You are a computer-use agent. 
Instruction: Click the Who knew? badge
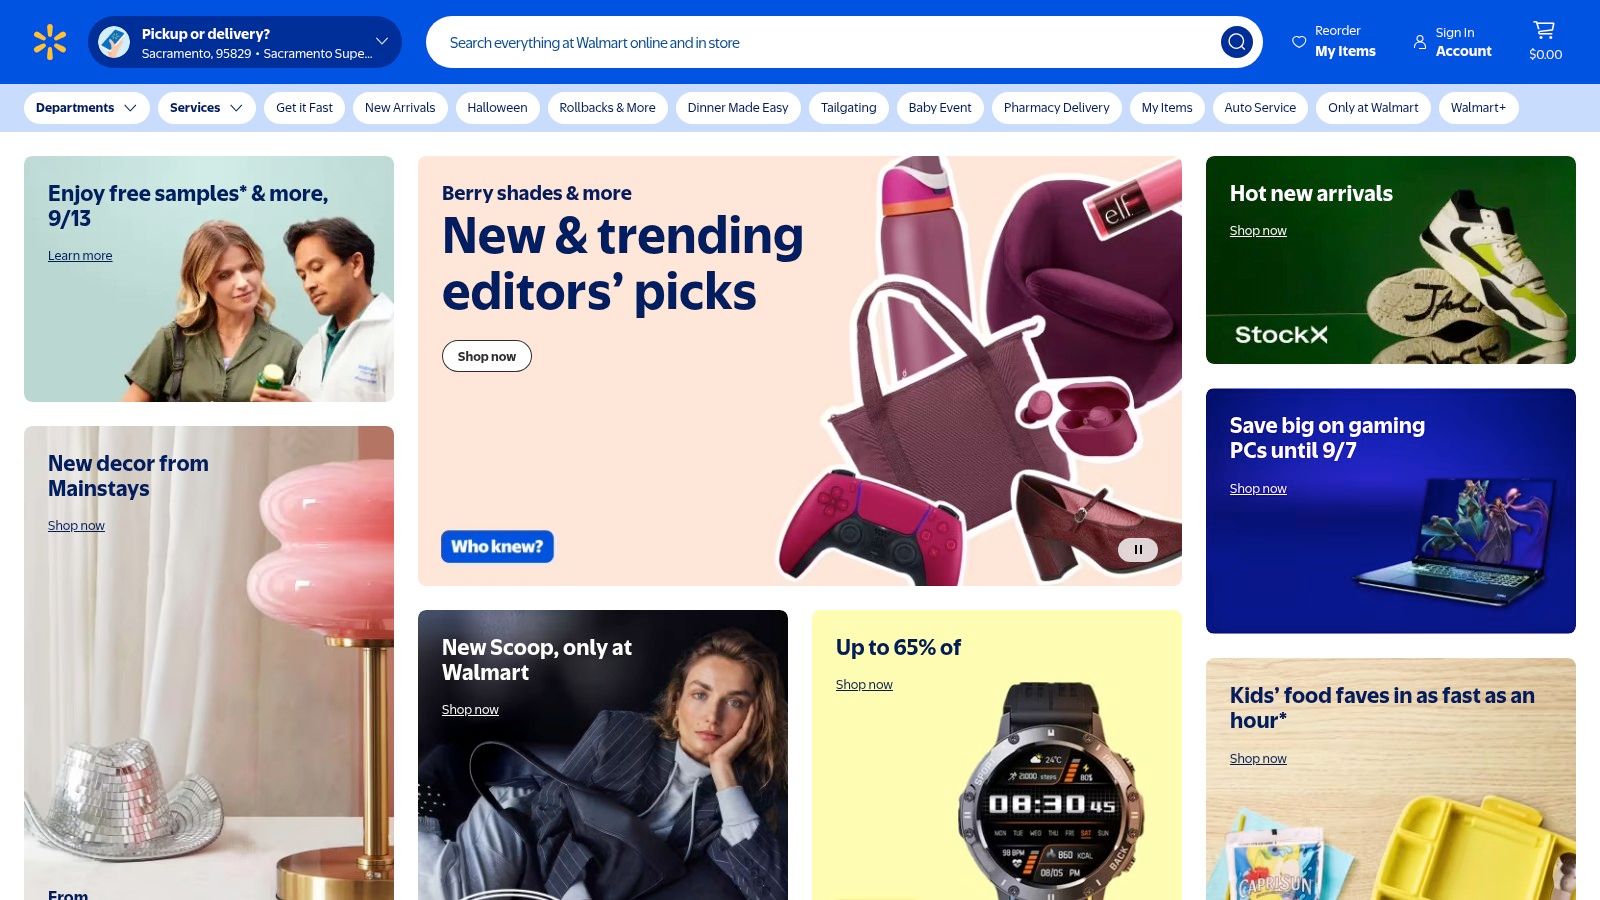pyautogui.click(x=497, y=546)
